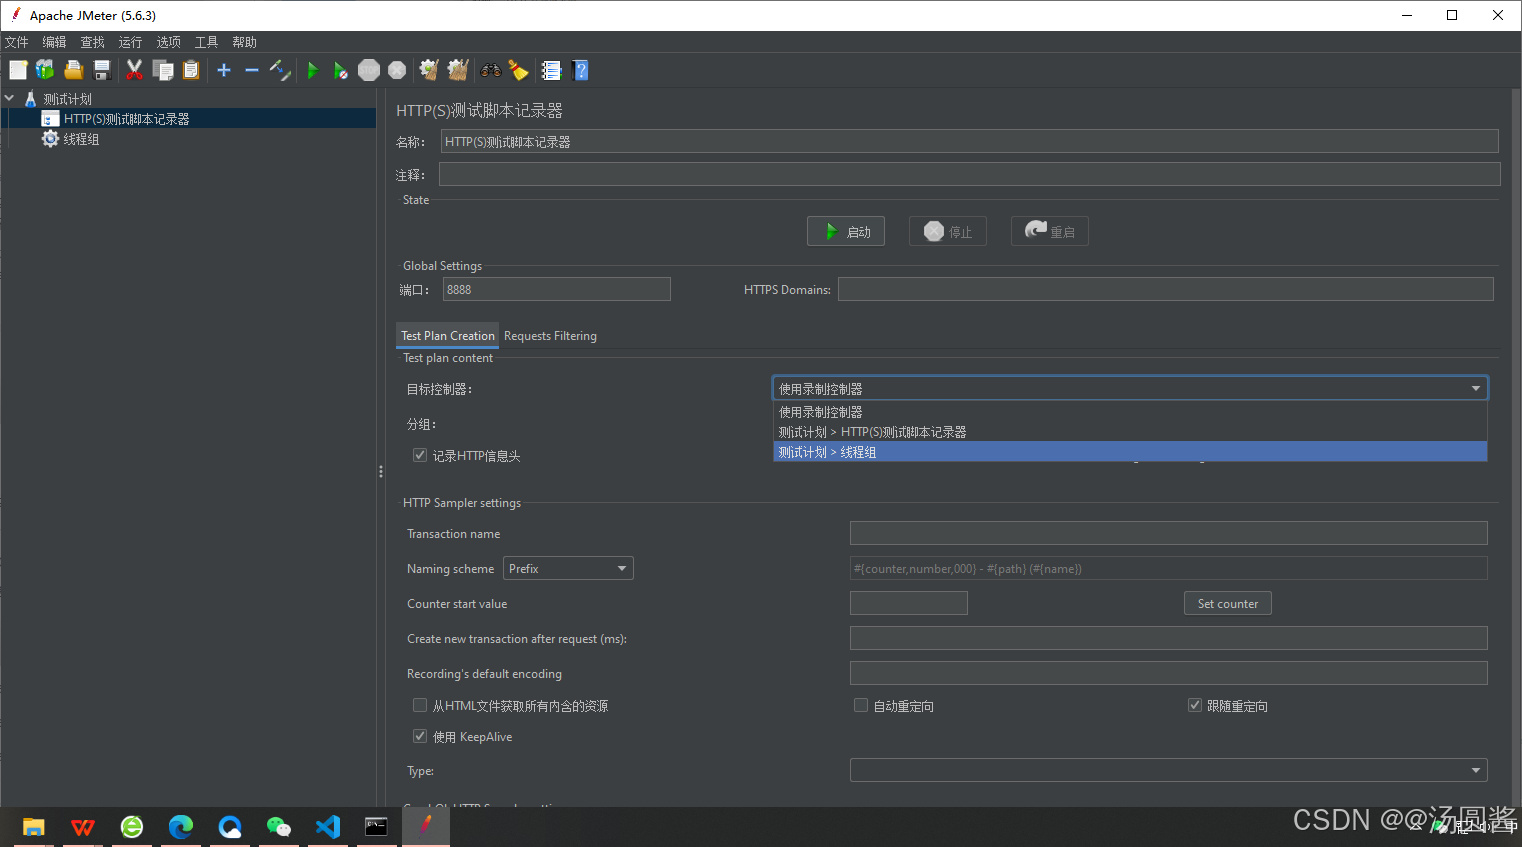Click the Stop sign toolbar icon
Screen dimensions: 1522x847
click(369, 70)
